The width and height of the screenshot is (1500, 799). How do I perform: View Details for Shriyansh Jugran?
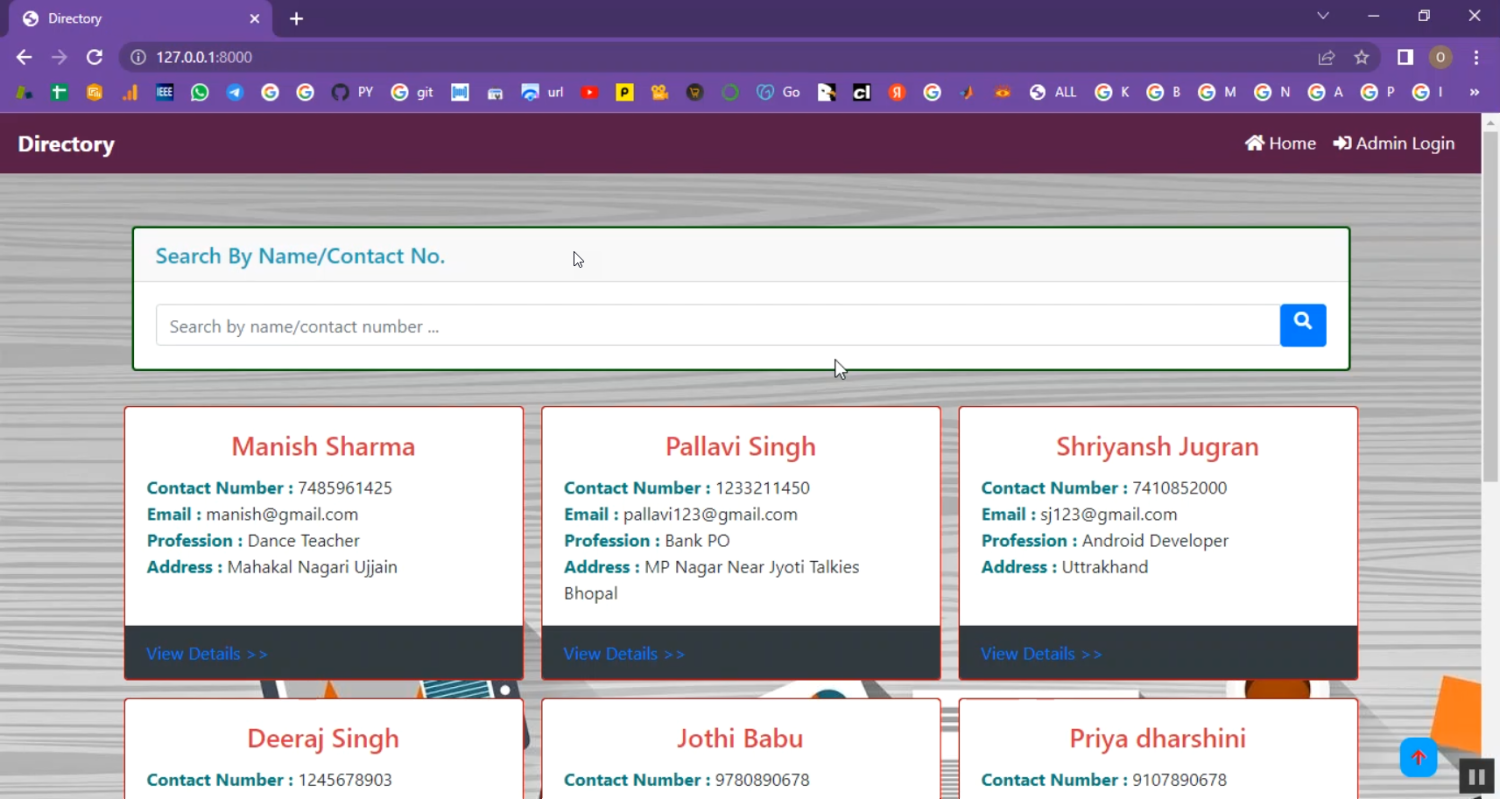pyautogui.click(x=1041, y=654)
